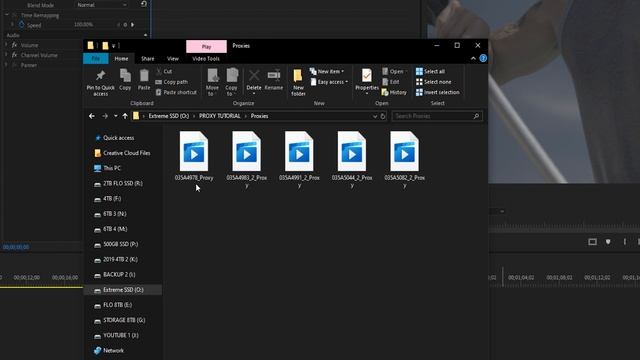
Task: Select file 035A5044_2_Proxy
Action: click(x=352, y=160)
